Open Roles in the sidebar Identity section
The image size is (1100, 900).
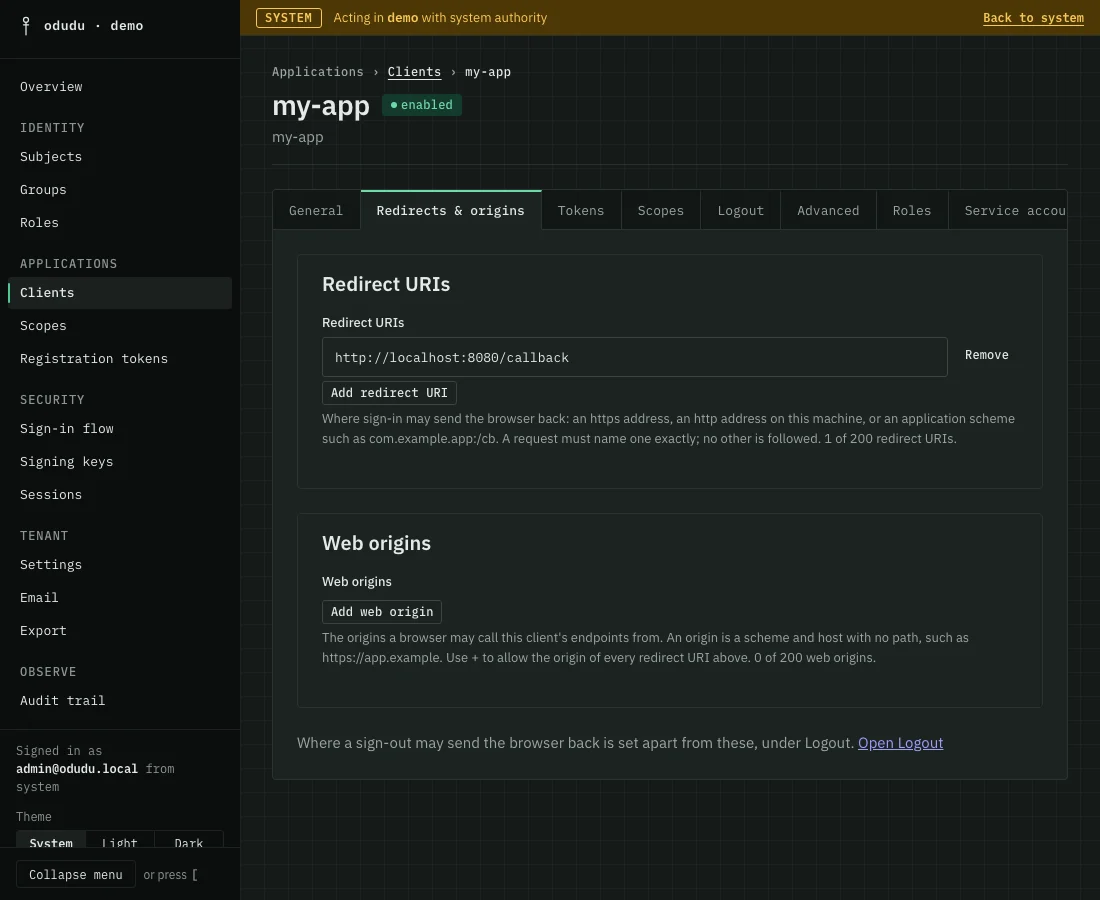click(x=39, y=222)
